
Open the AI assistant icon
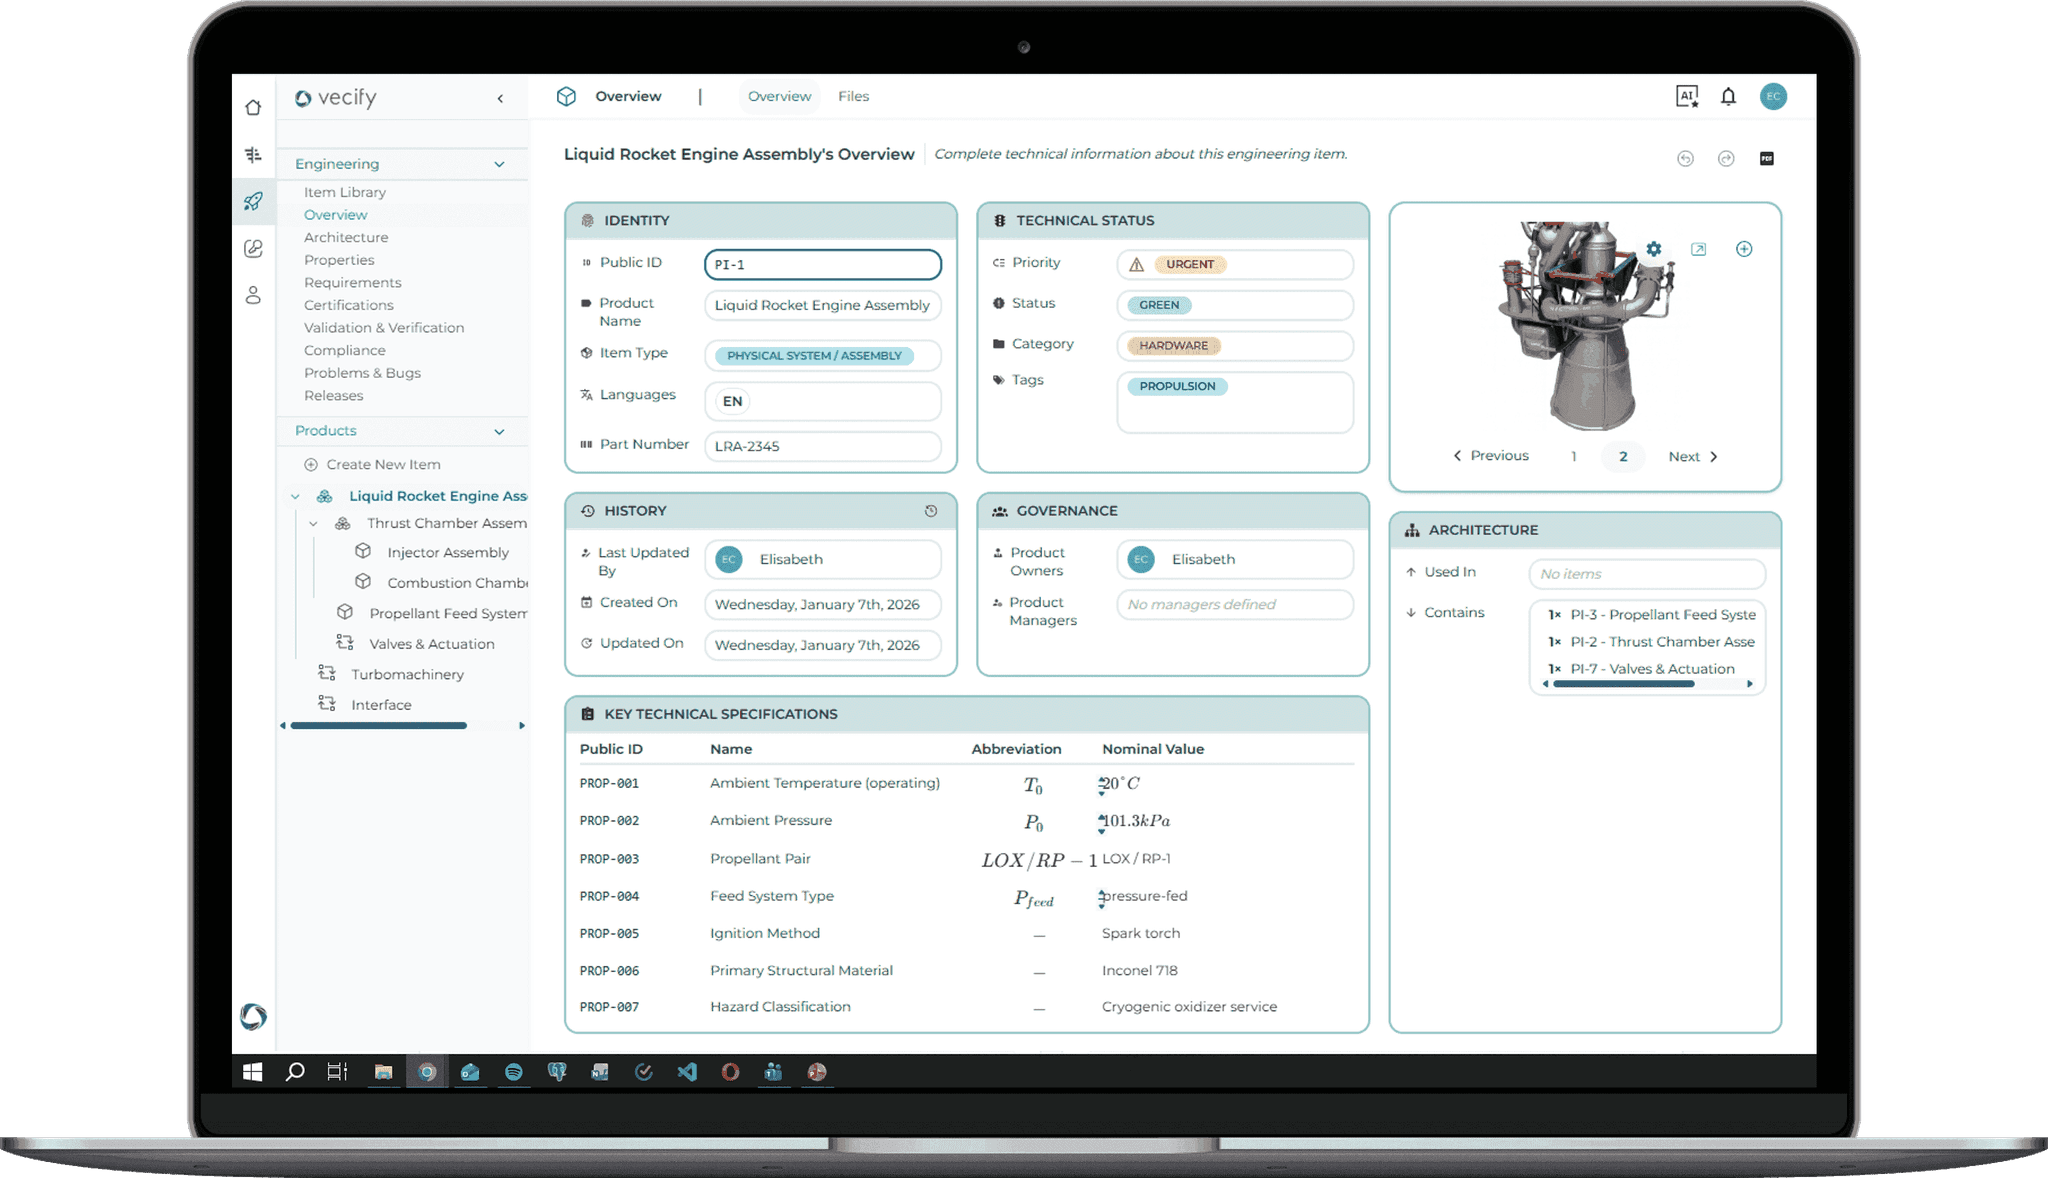tap(1687, 96)
